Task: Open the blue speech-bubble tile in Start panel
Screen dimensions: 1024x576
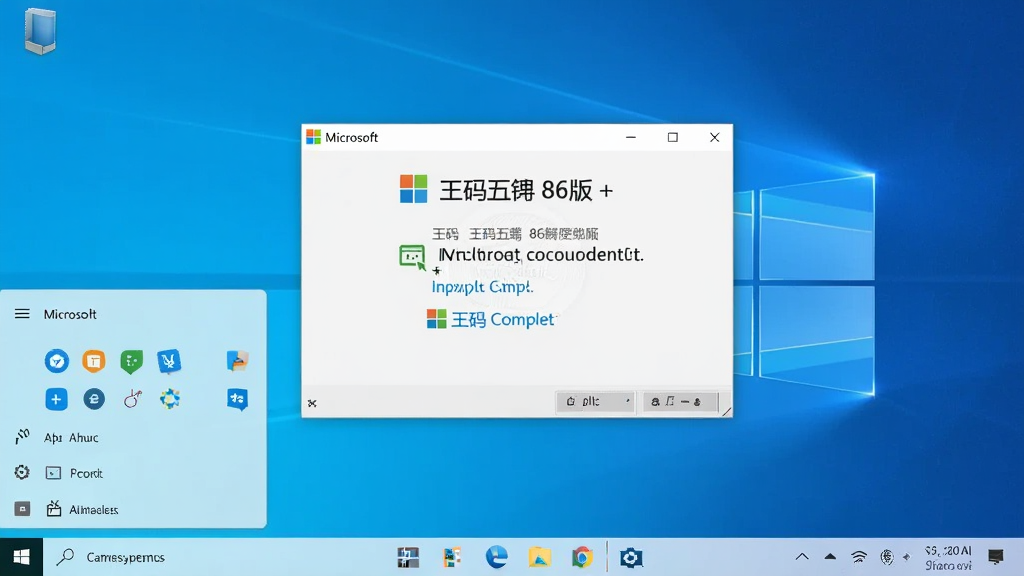Action: pos(237,399)
